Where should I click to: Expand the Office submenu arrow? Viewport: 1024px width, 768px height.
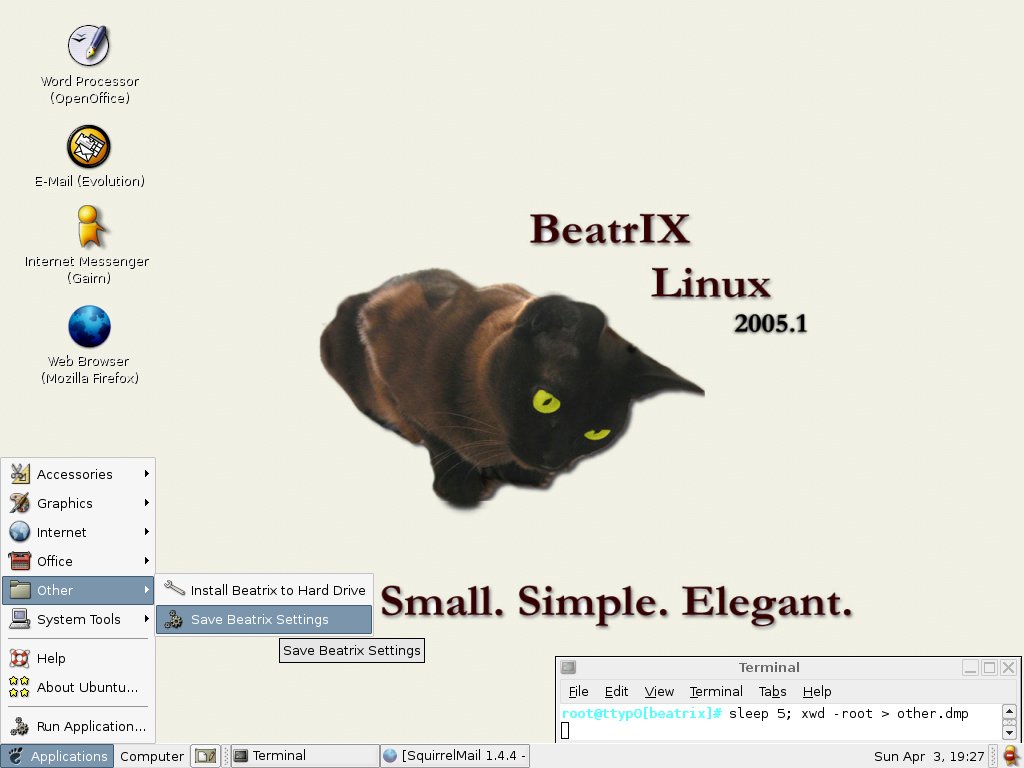(x=146, y=560)
